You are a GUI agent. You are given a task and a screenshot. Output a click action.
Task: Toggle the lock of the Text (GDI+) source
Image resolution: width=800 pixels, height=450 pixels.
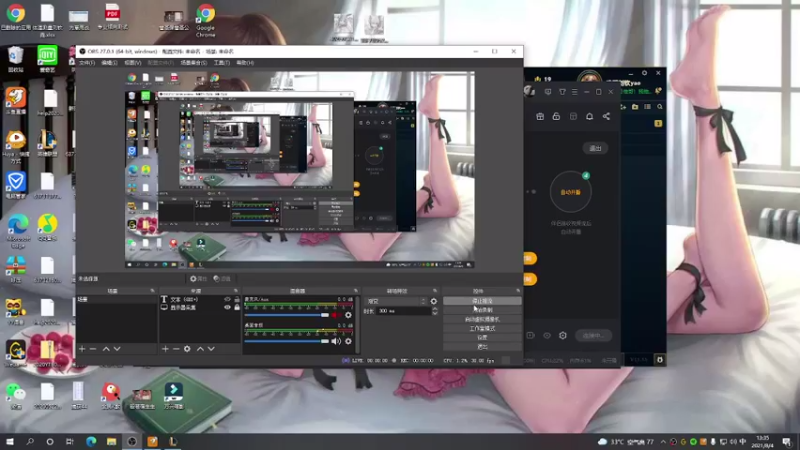(237, 299)
